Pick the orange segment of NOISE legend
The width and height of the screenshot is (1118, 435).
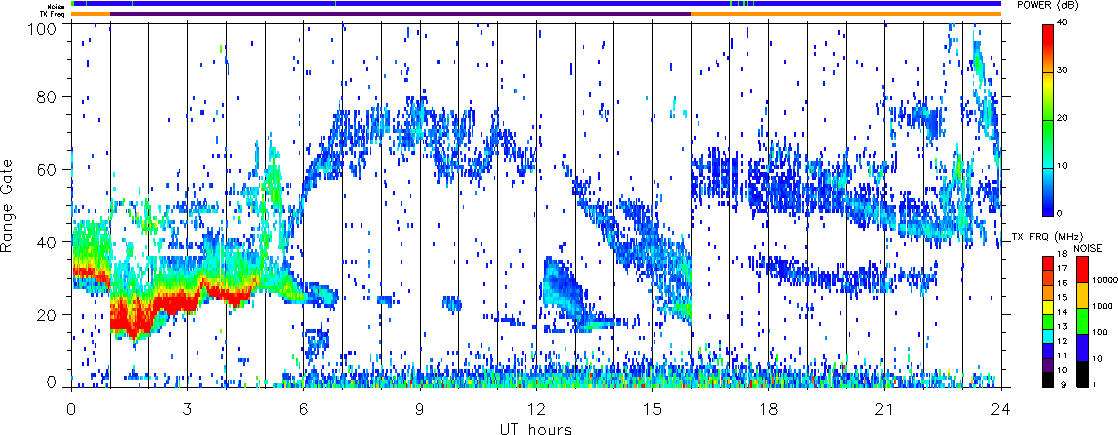click(x=1082, y=295)
